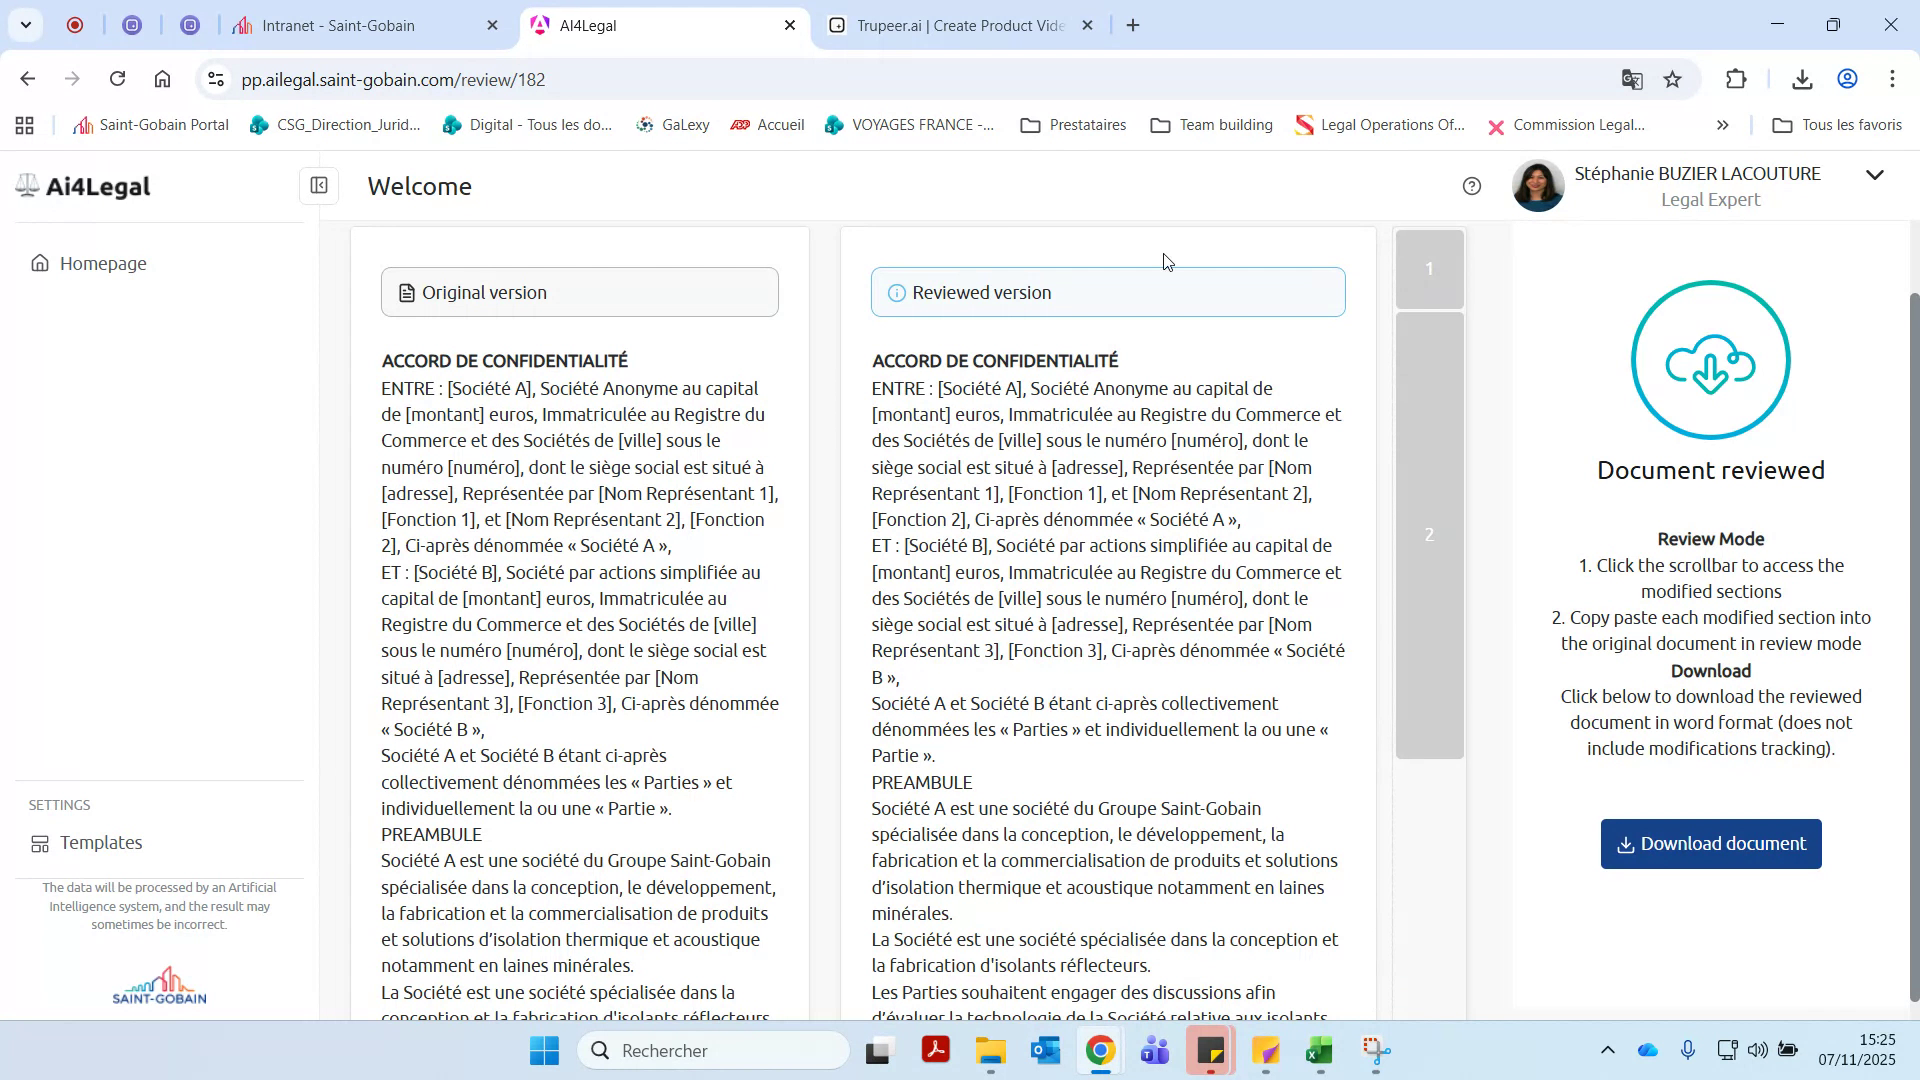Collapse the side panel next to Welcome
This screenshot has width=1920, height=1080.
tap(319, 186)
